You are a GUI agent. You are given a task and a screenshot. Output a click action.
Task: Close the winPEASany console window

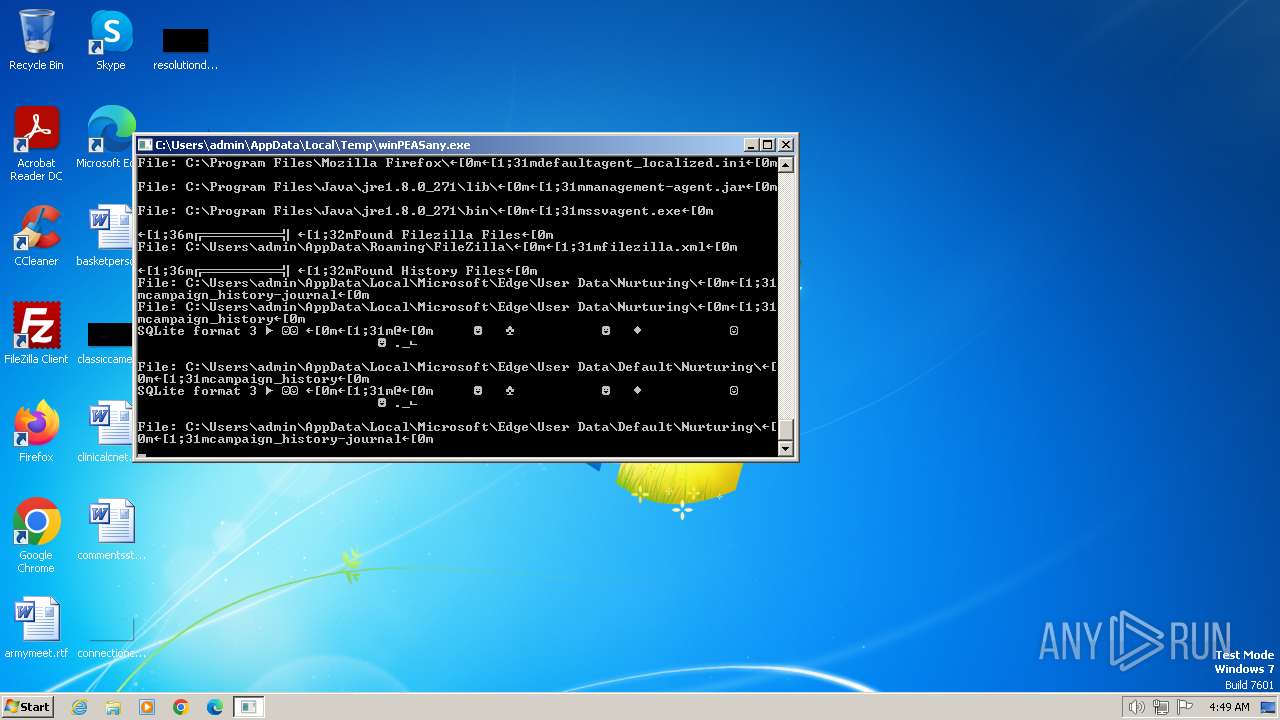click(785, 145)
